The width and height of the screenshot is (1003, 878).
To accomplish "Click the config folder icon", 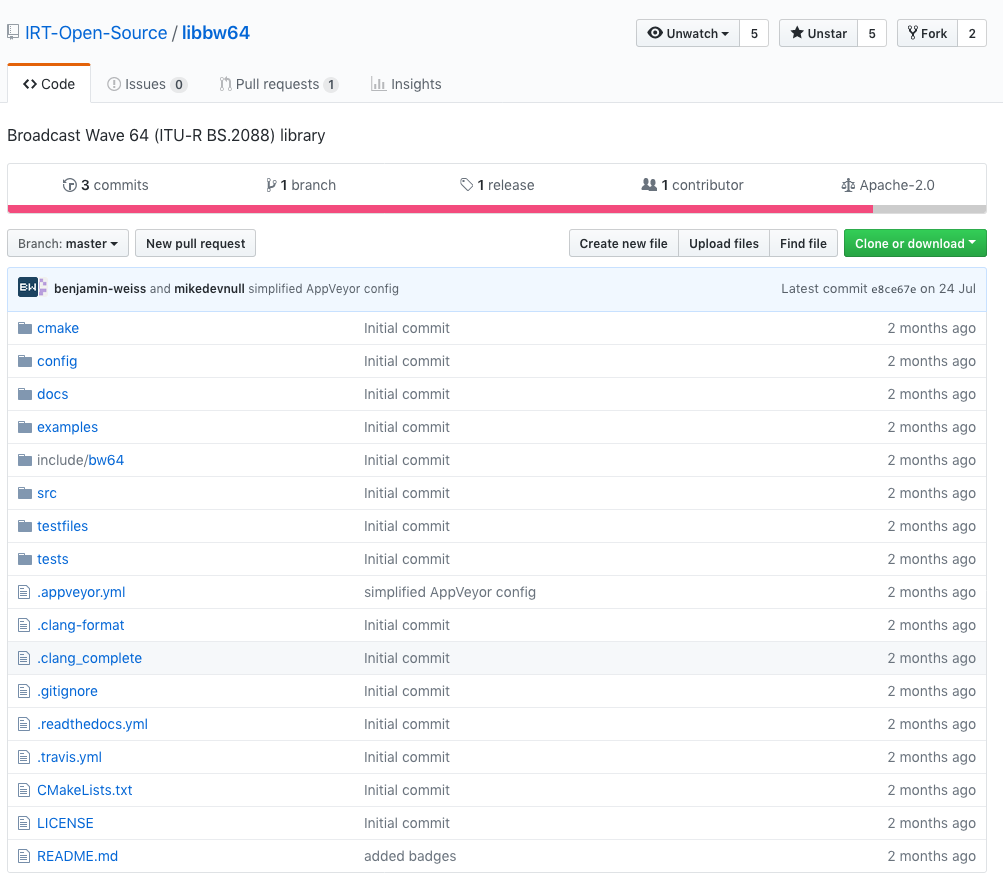I will point(25,361).
